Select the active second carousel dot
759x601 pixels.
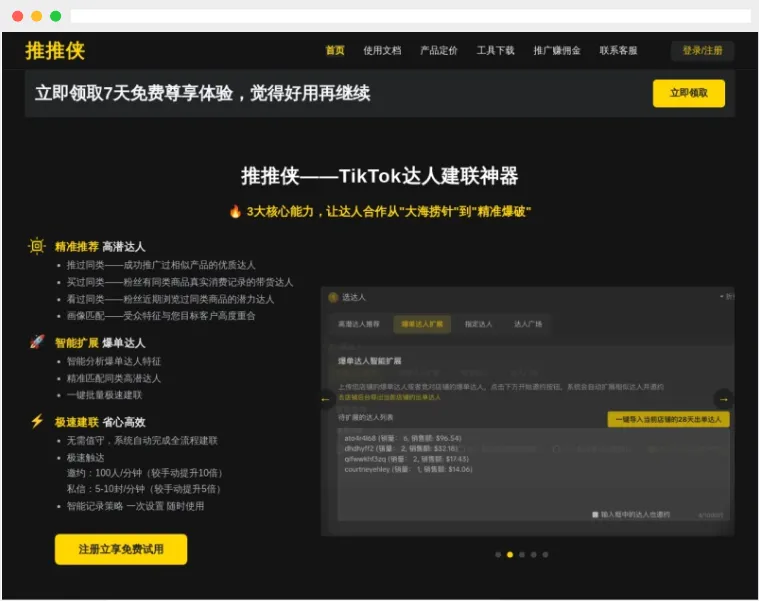510,555
